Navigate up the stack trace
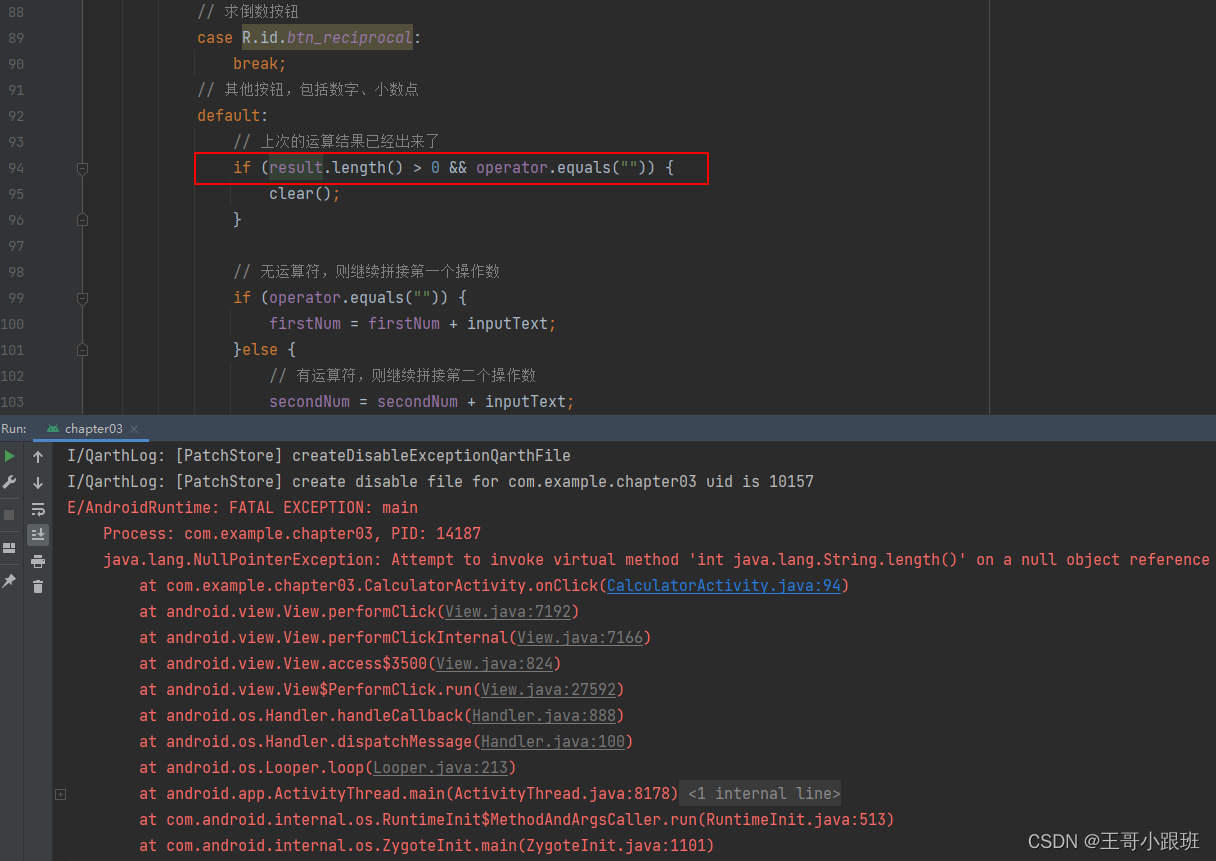This screenshot has height=861, width=1216. [x=37, y=456]
